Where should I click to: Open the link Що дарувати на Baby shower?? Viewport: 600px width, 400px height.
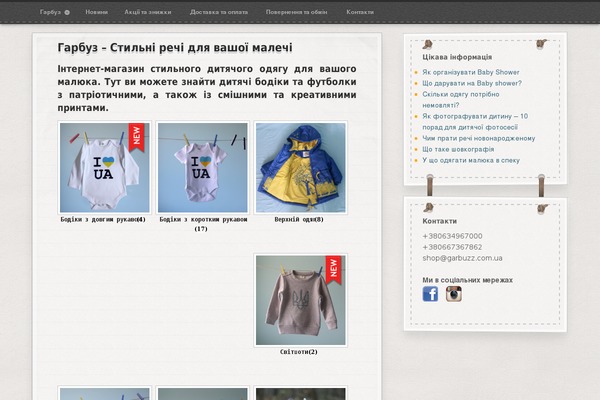(472, 83)
